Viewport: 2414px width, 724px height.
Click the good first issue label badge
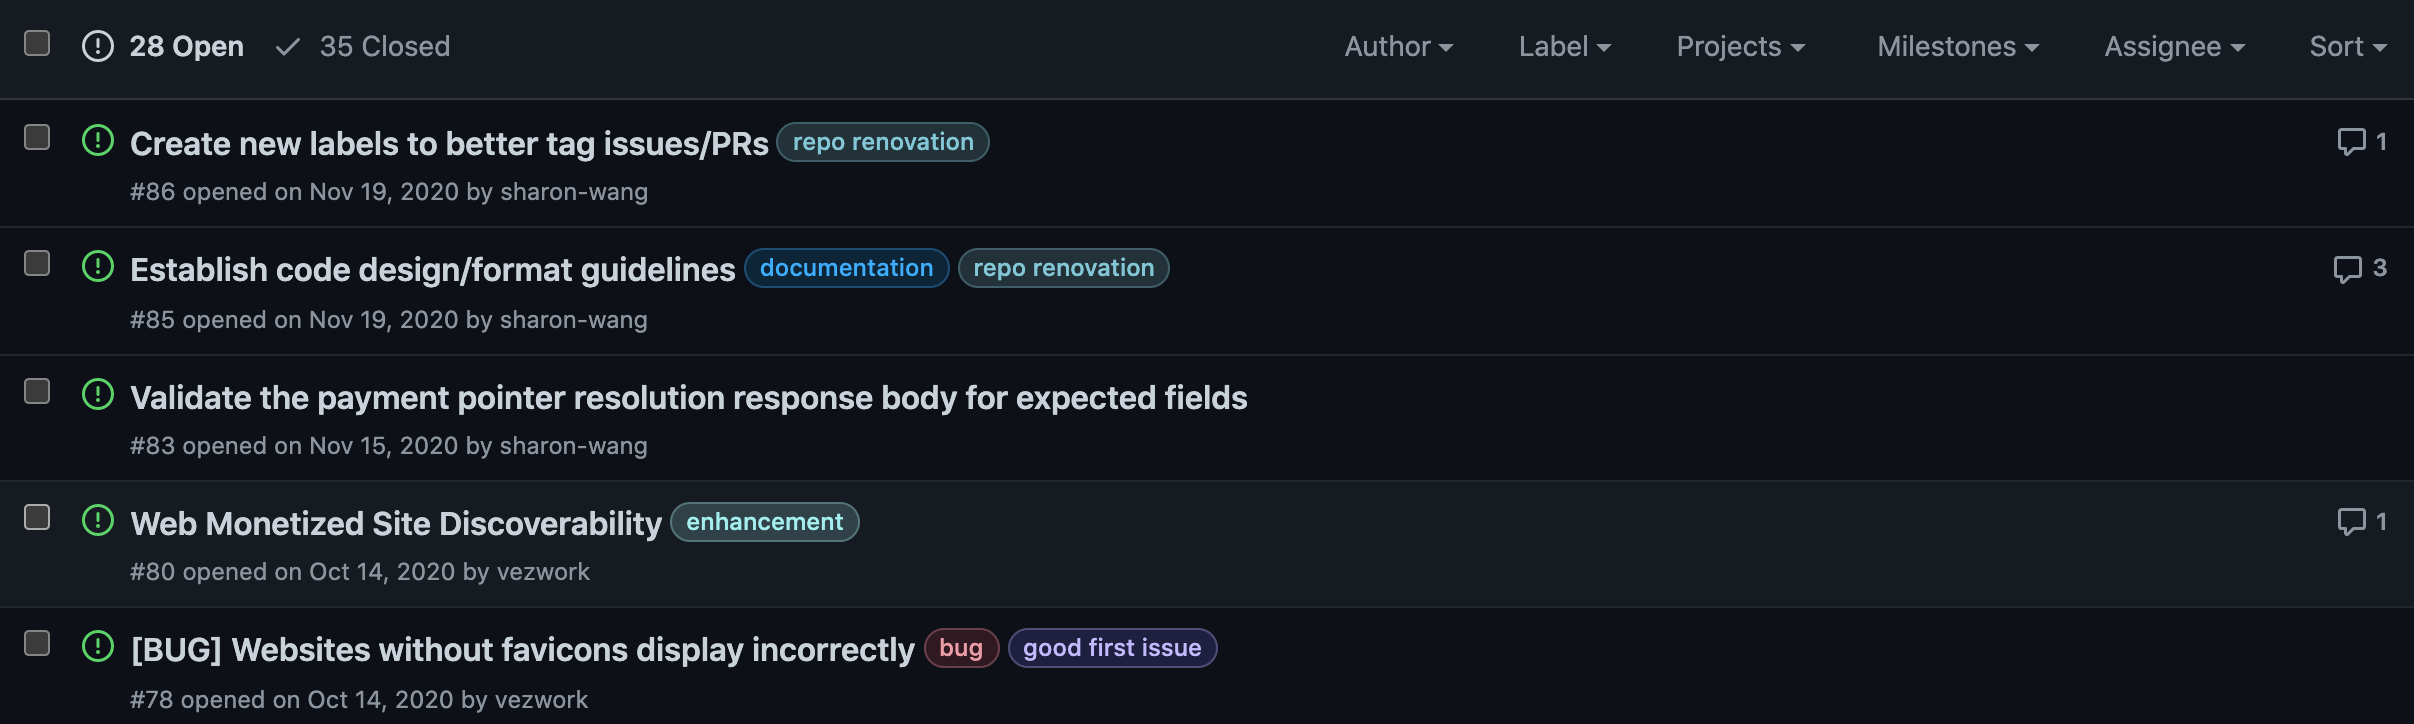click(1112, 648)
